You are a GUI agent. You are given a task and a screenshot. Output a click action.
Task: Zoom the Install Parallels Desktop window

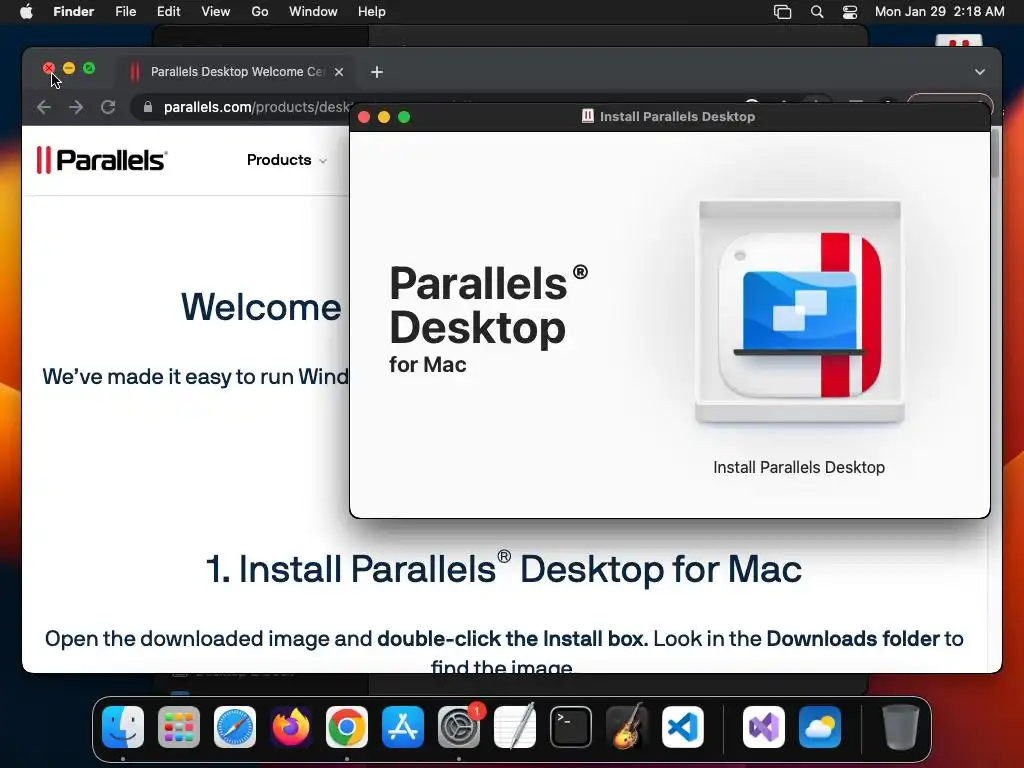(404, 117)
